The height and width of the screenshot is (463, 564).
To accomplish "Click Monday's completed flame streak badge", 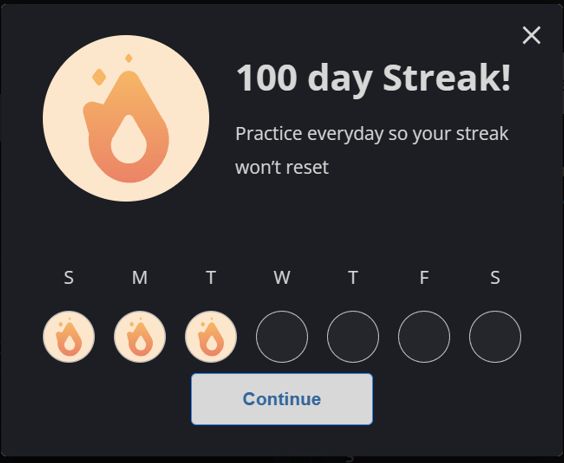I will (x=140, y=337).
